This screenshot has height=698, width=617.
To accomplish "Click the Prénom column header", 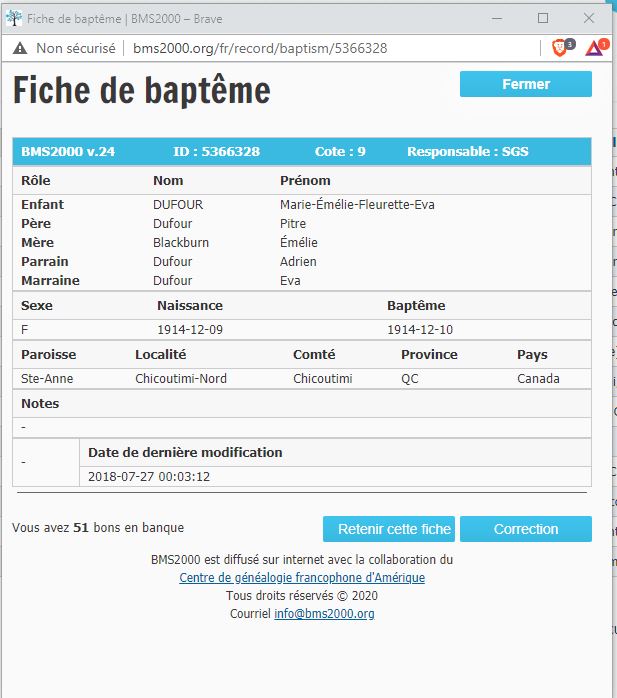I will [305, 180].
